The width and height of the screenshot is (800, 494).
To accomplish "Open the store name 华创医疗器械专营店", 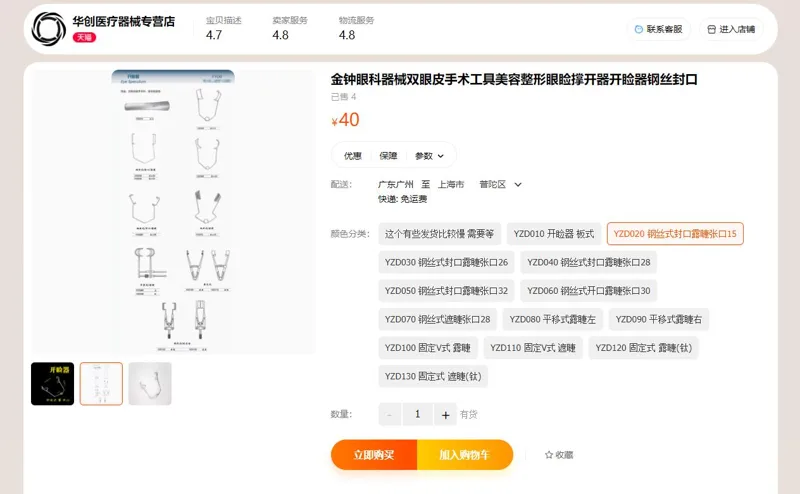I will coord(123,21).
